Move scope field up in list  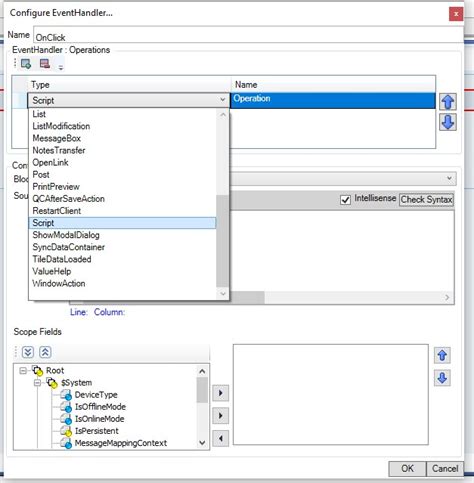[x=442, y=355]
